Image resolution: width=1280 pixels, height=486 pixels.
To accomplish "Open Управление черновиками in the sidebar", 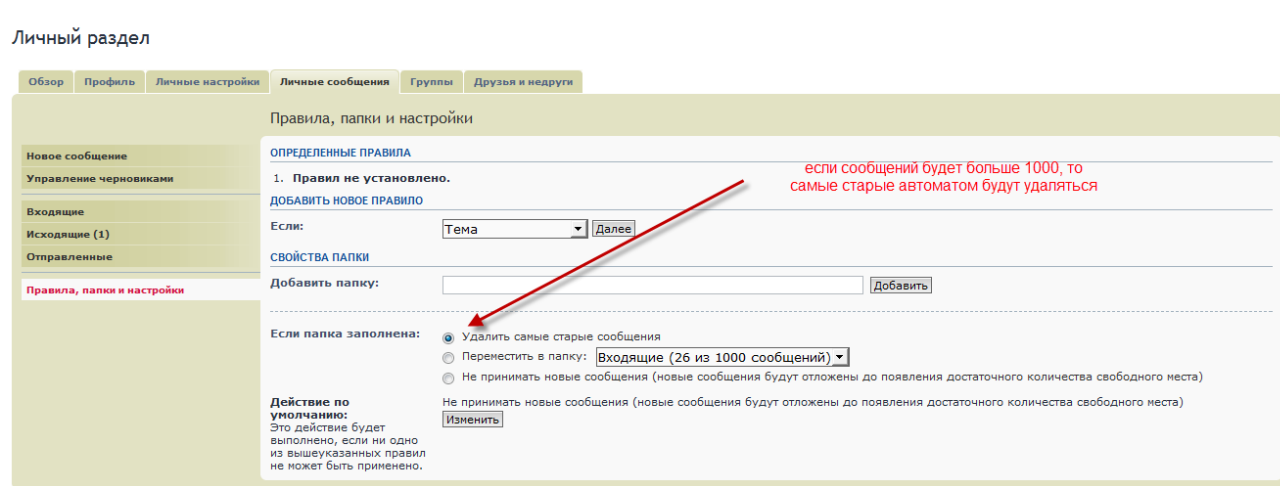I will [x=99, y=178].
